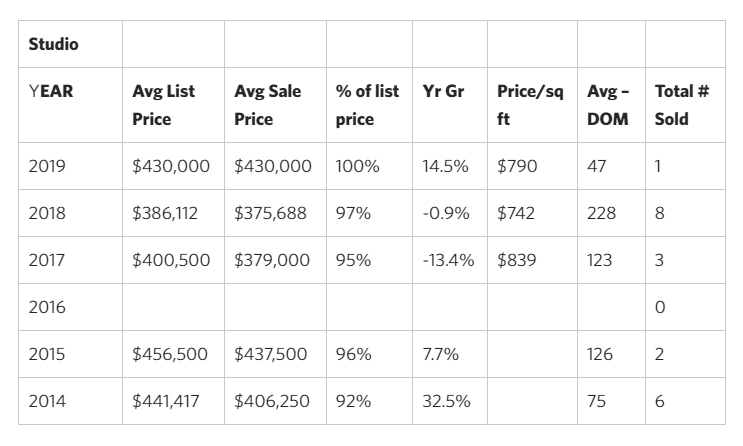Image resolution: width=743 pixels, height=446 pixels.
Task: Select the $456,500 list price cell
Action: pos(171,354)
